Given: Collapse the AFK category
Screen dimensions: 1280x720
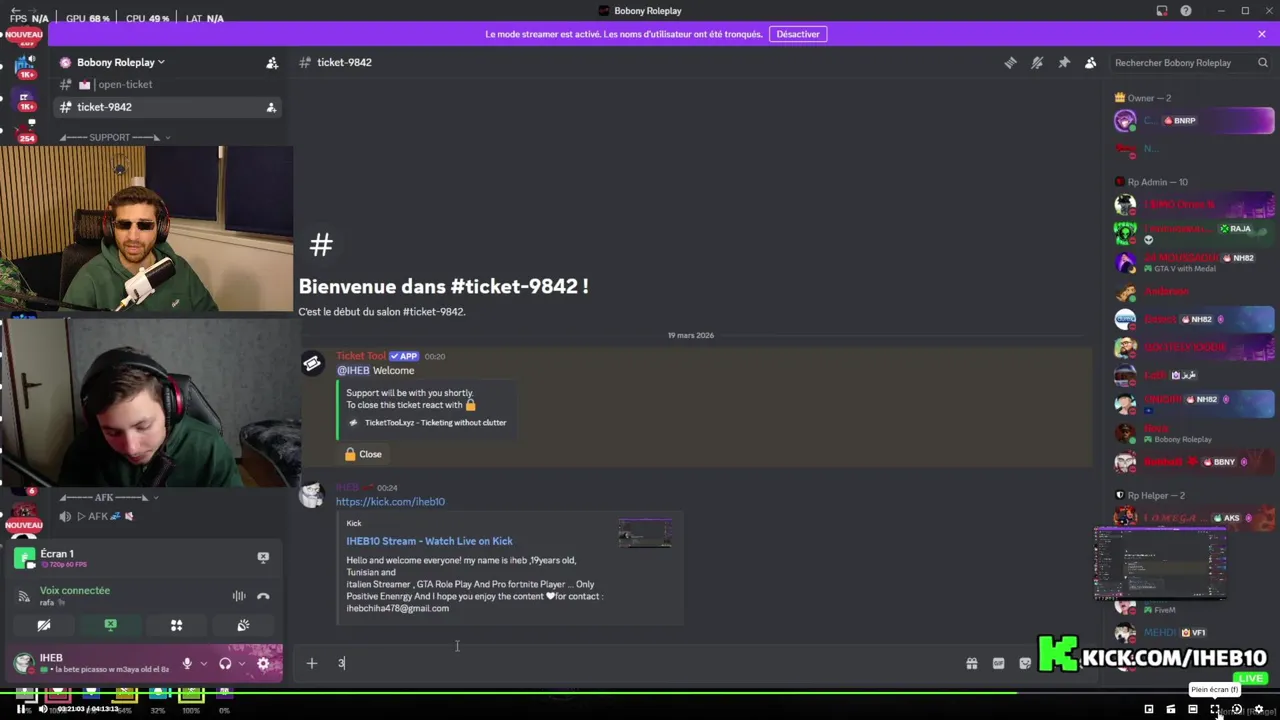Looking at the screenshot, I should 108,497.
